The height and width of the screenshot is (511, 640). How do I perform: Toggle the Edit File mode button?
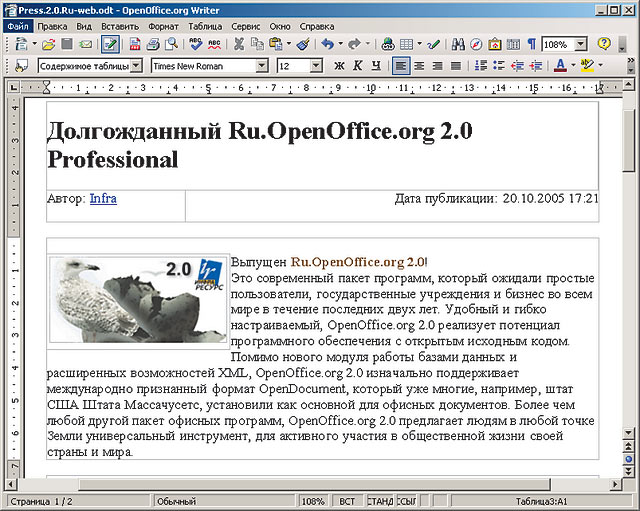point(110,44)
